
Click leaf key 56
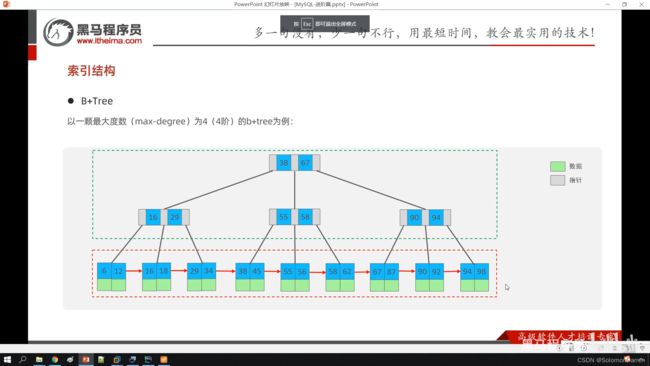point(302,272)
